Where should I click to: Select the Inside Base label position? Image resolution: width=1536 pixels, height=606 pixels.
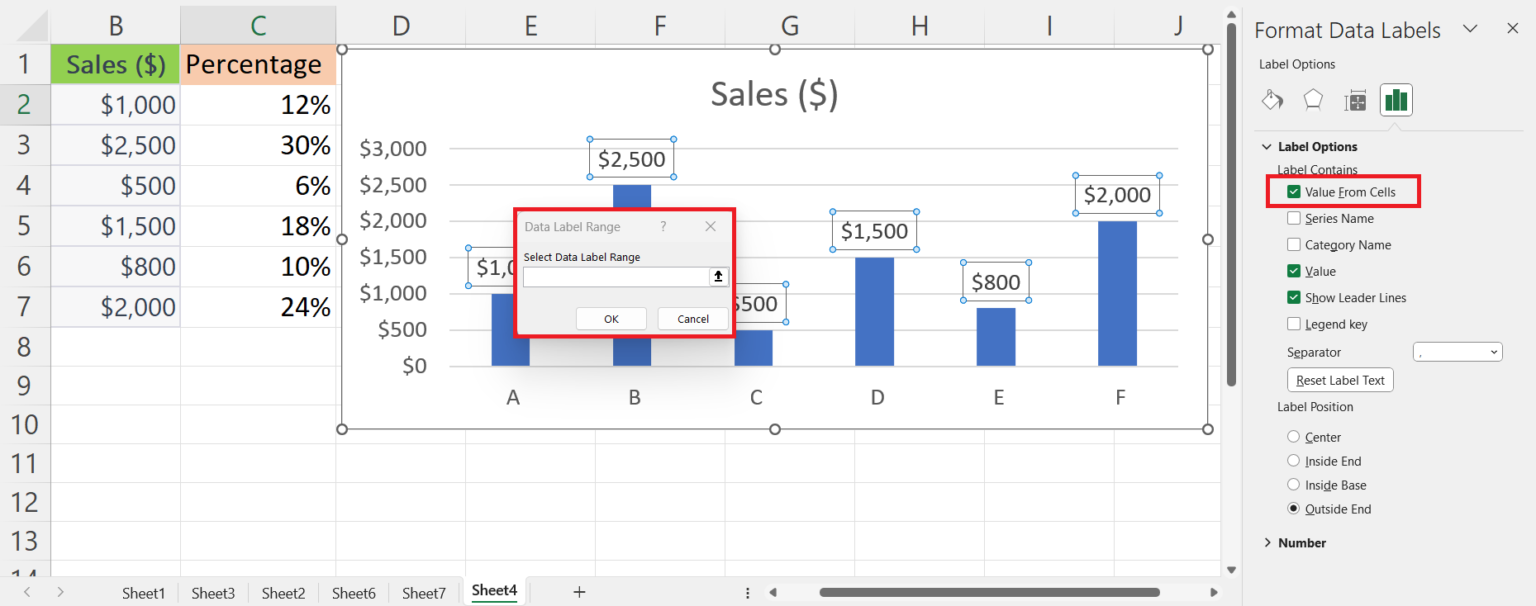tap(1296, 485)
